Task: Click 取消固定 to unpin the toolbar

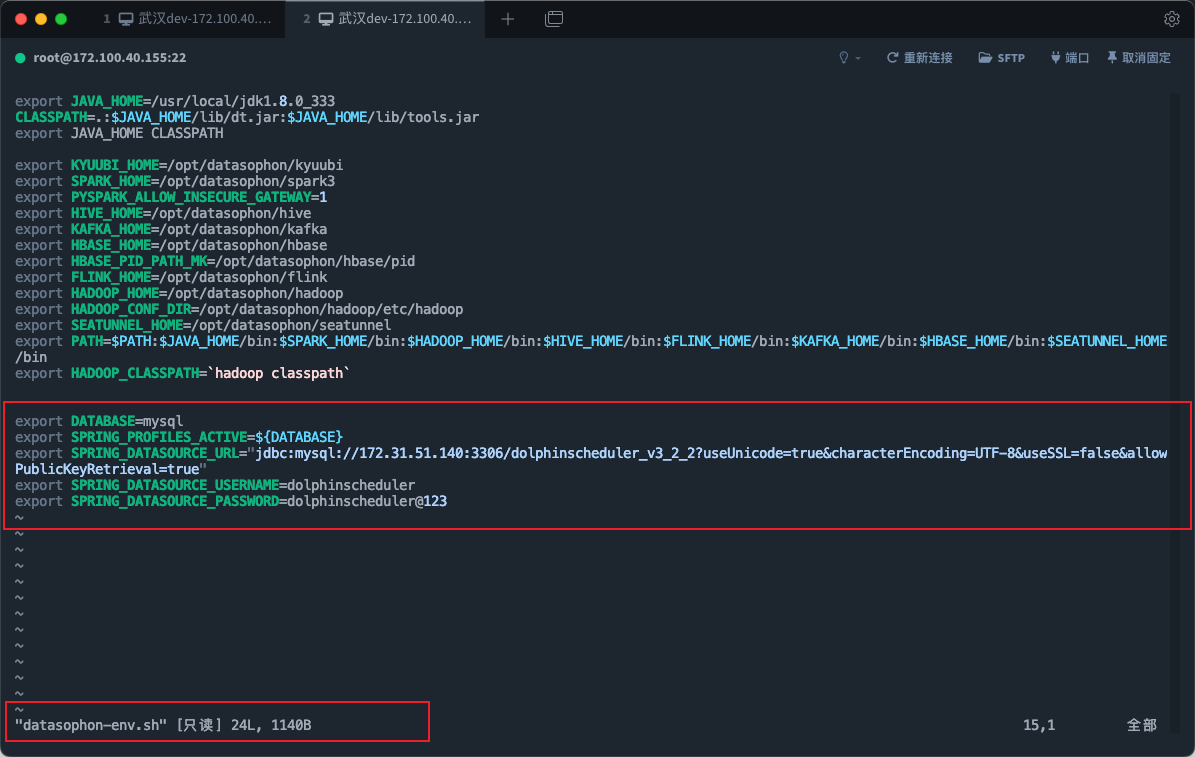Action: tap(1138, 58)
